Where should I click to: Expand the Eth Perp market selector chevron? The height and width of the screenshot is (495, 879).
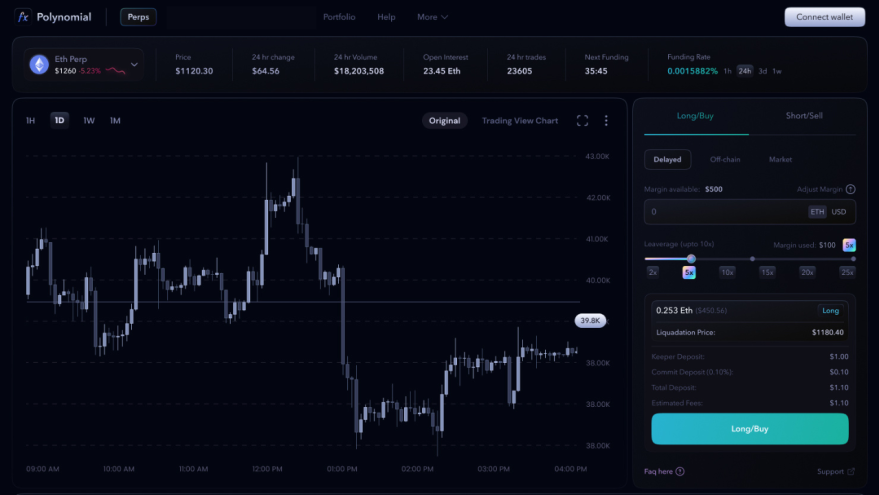[x=134, y=64]
